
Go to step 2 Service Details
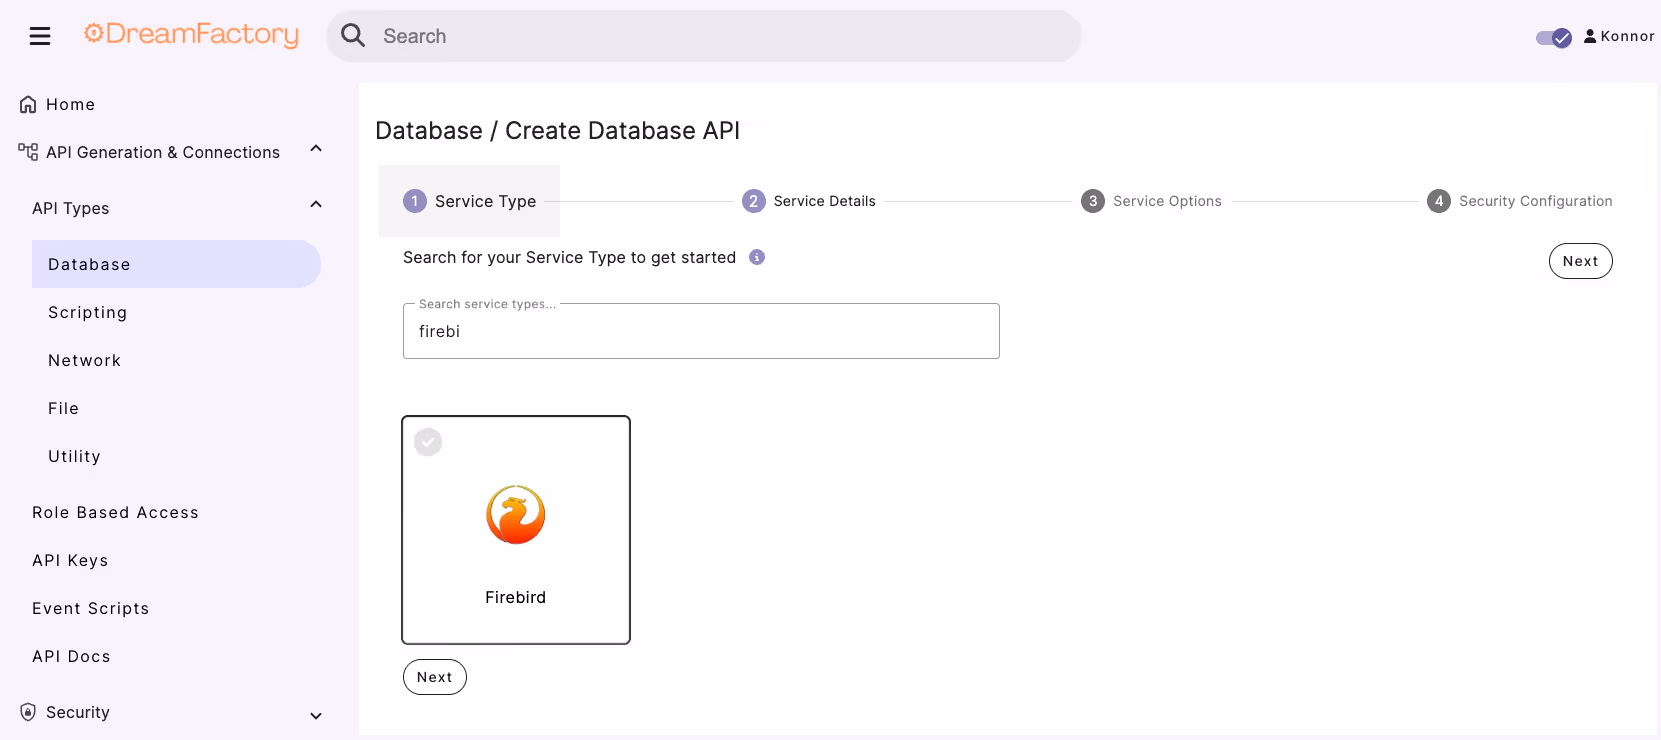click(x=809, y=201)
